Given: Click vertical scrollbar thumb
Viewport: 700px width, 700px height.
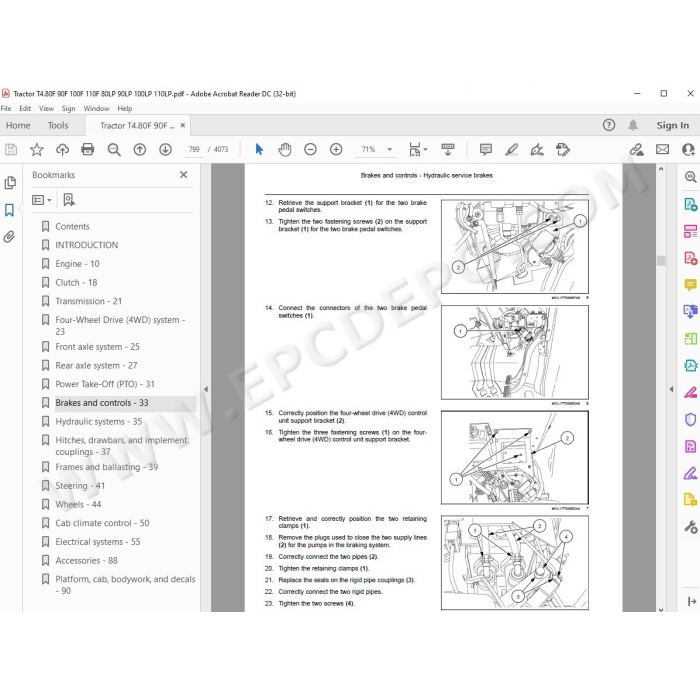Looking at the screenshot, I should (661, 261).
